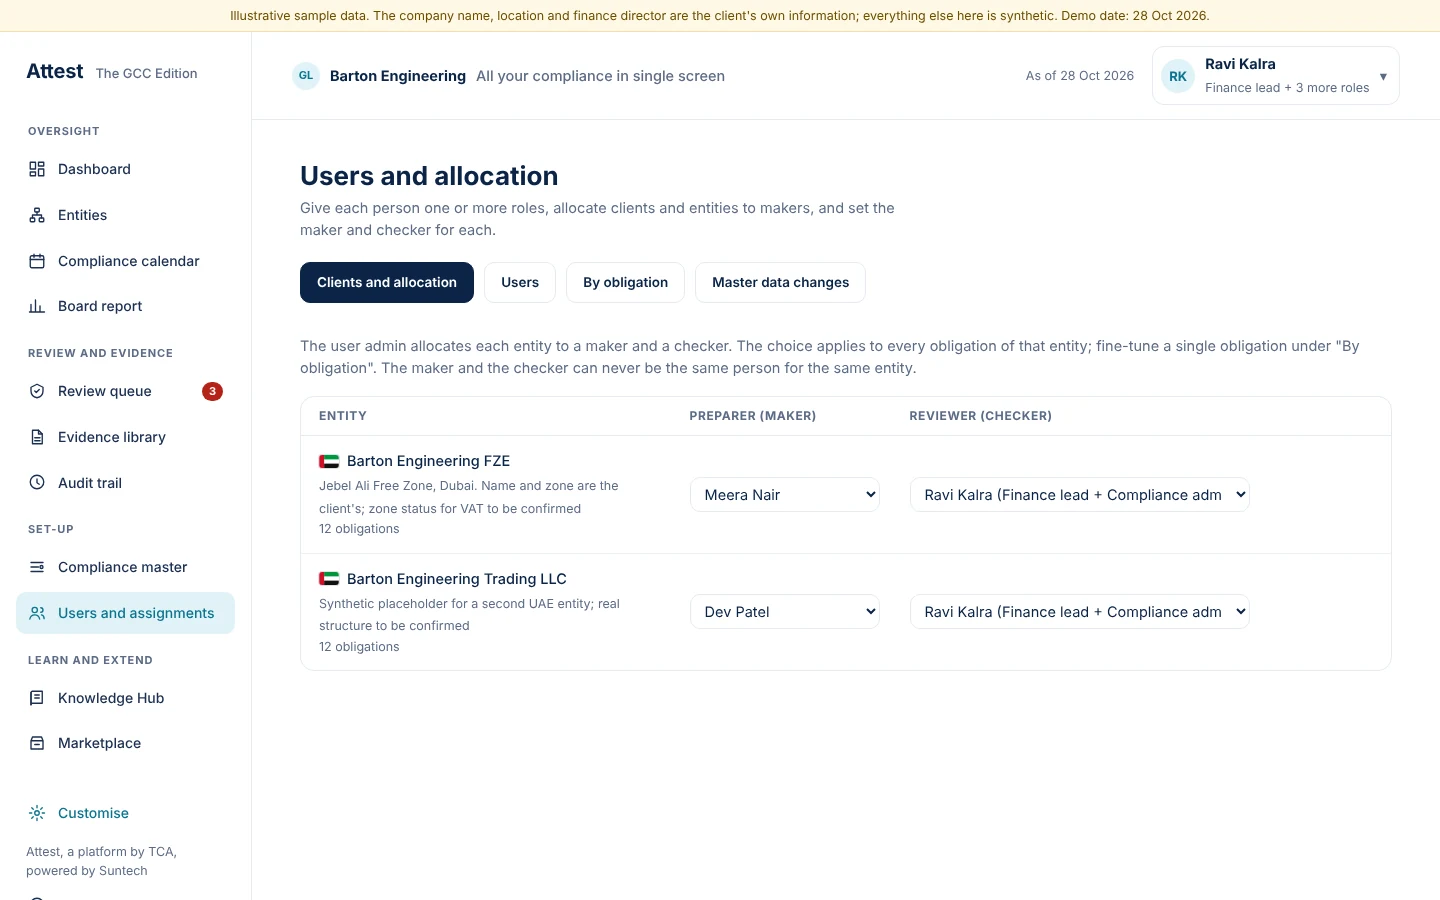Screen dimensions: 1440x900
Task: Click the Compliance calendar icon
Action: coord(37,261)
